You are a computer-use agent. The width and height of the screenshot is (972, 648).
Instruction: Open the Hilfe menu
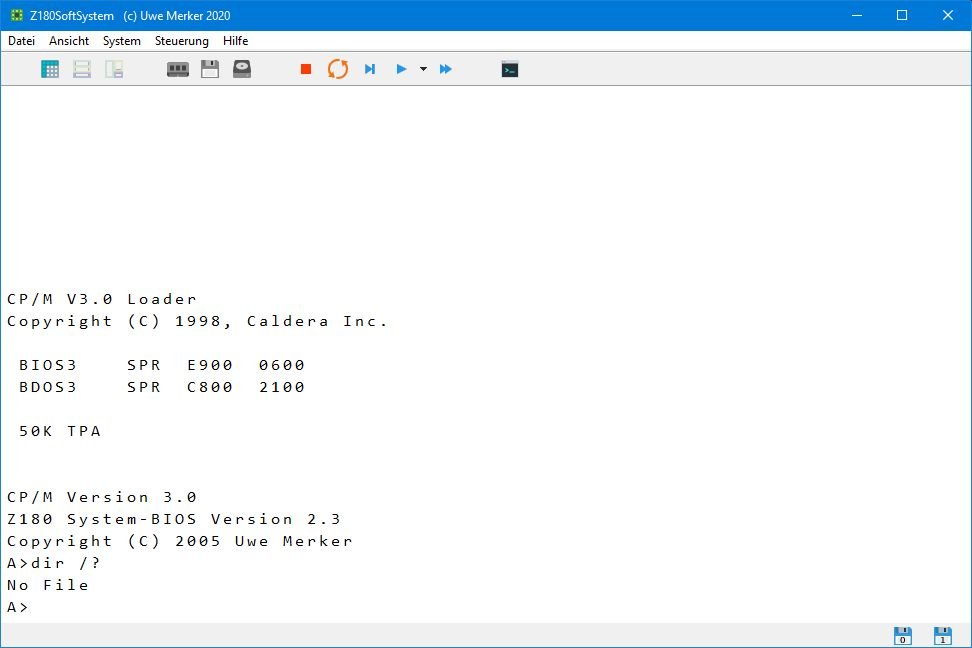236,41
